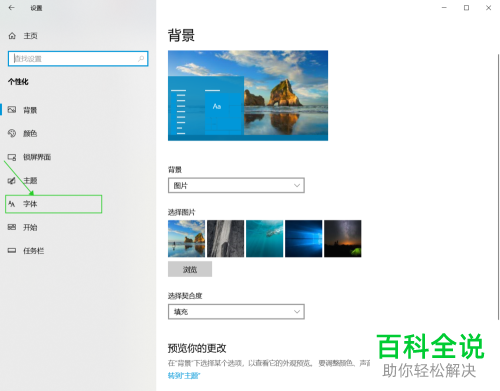Click the 选择图片 label
Viewport: 500px width, 391px height.
[181, 212]
